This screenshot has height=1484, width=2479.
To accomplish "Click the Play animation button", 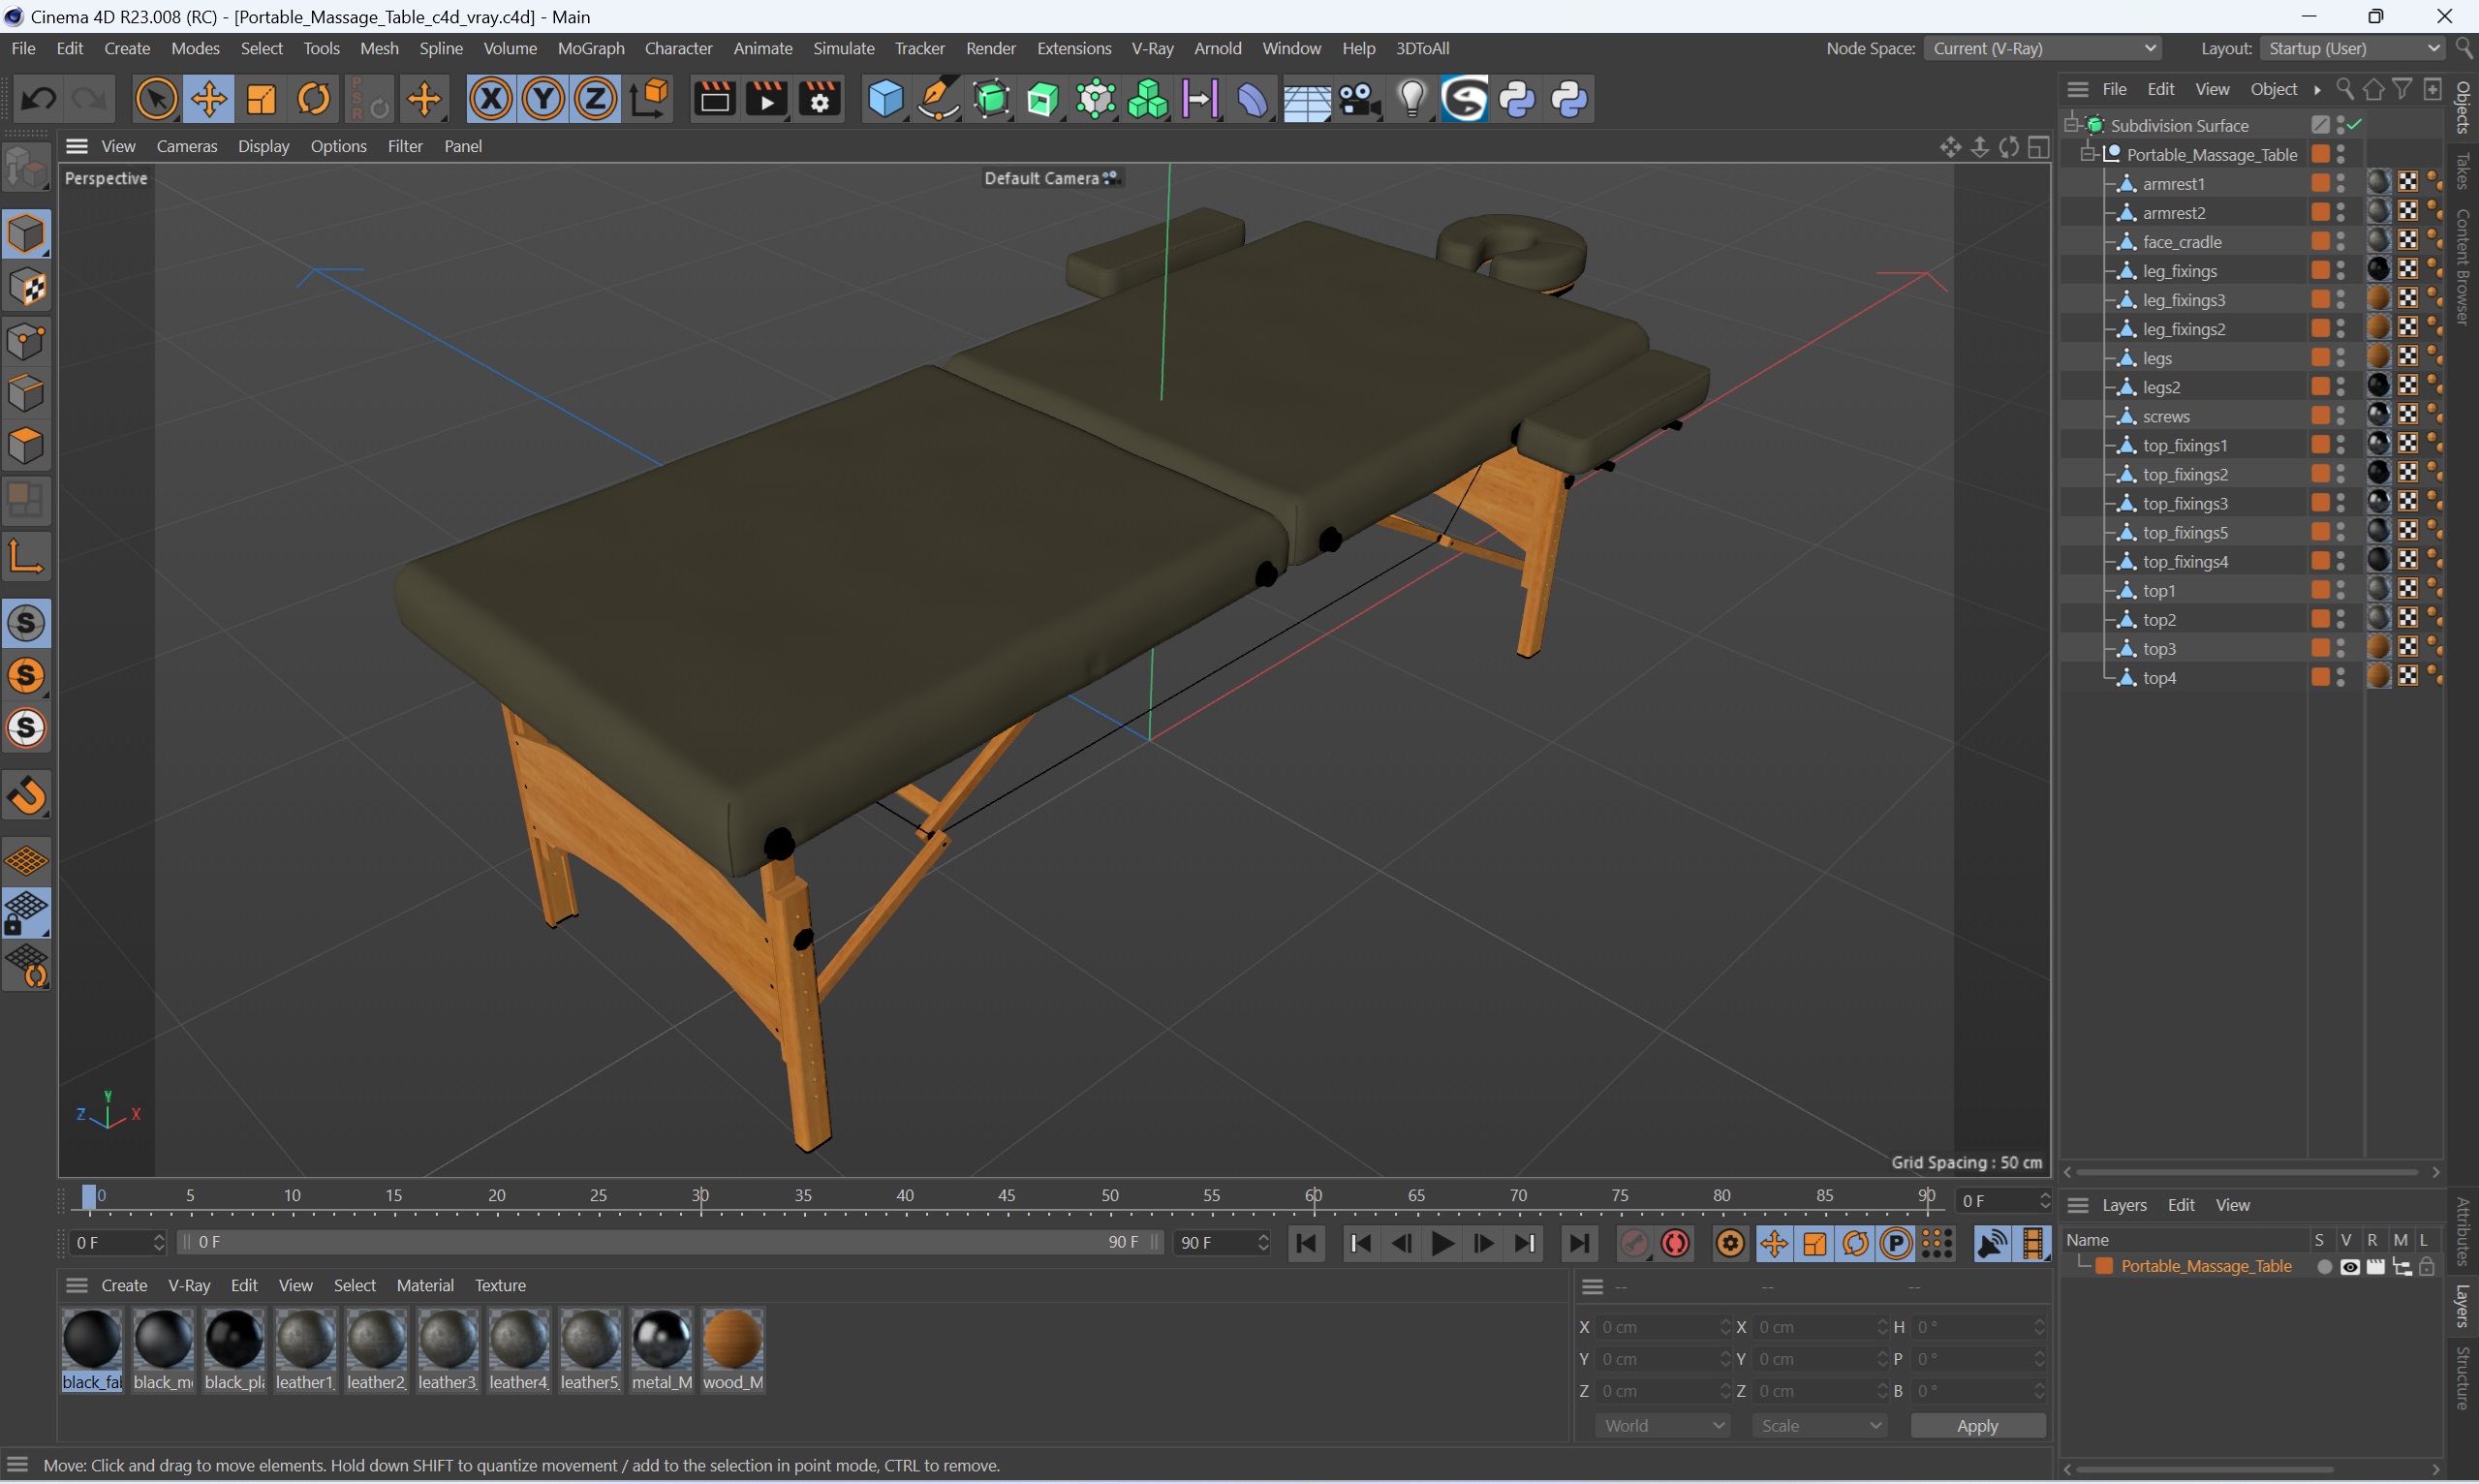I will [x=1443, y=1242].
